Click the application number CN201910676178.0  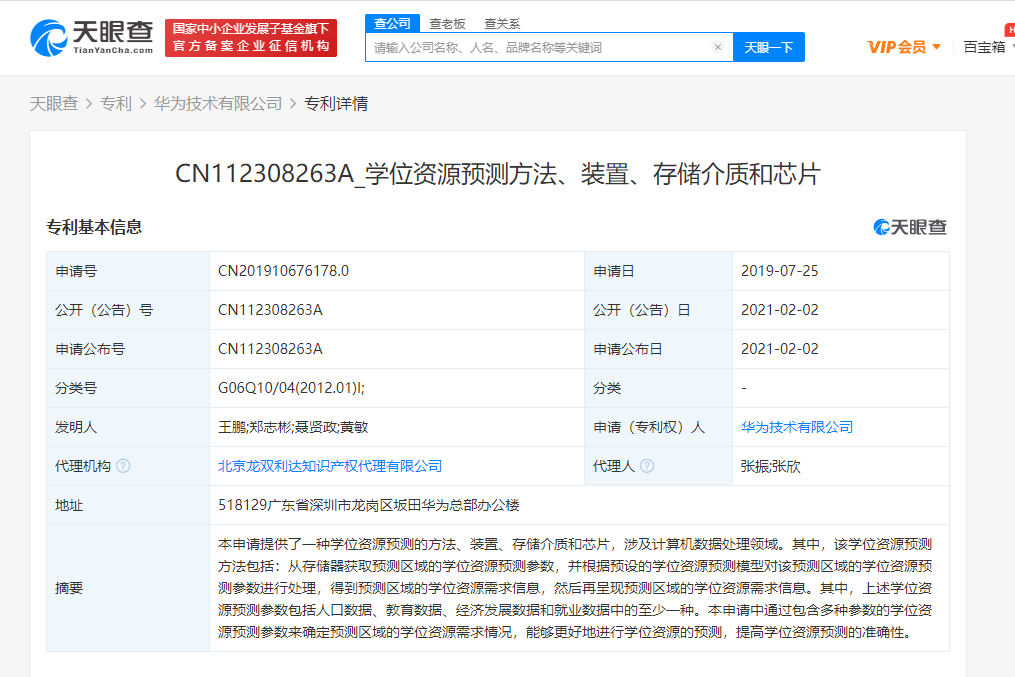[284, 271]
